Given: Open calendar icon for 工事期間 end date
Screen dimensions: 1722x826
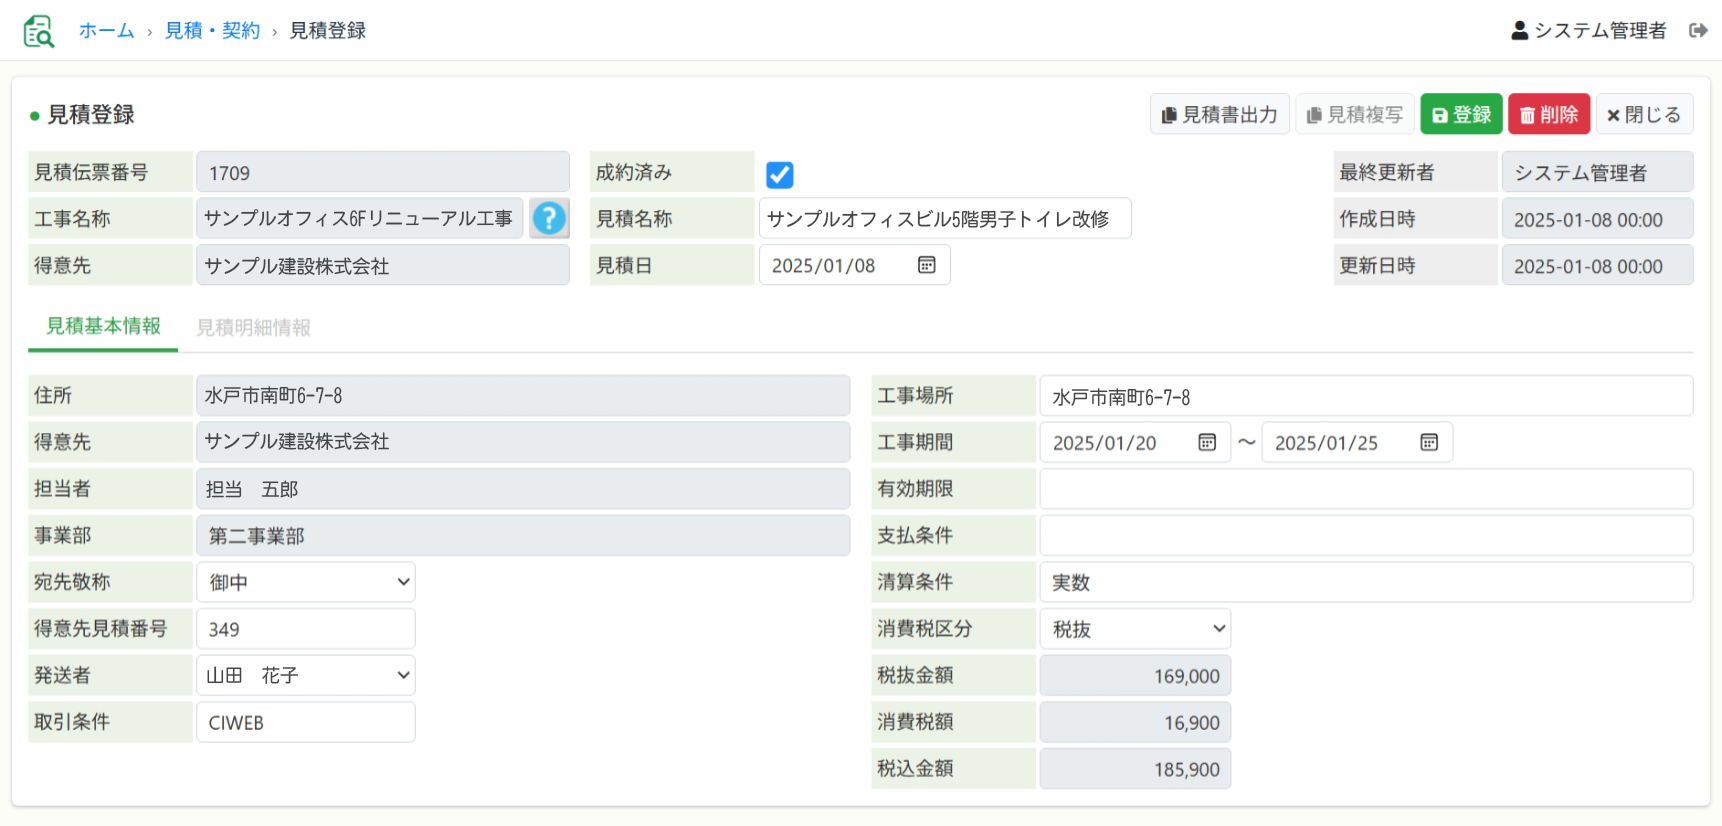Looking at the screenshot, I should 1429,442.
